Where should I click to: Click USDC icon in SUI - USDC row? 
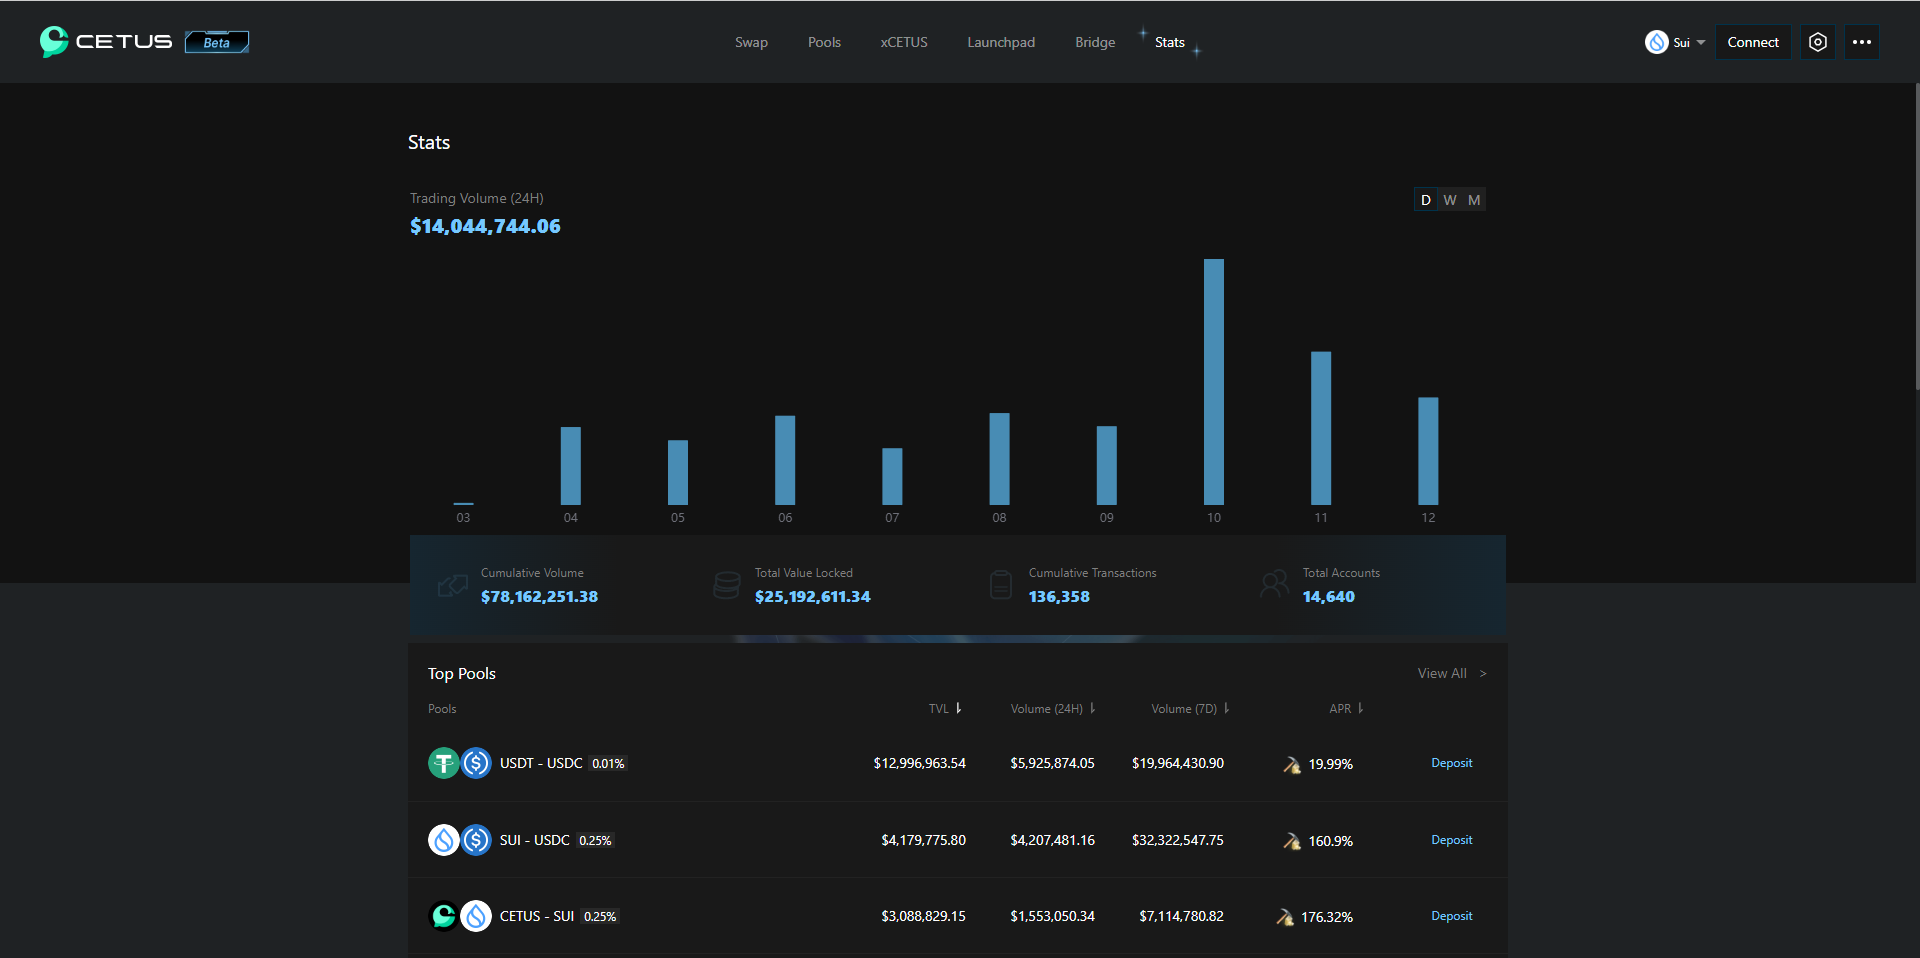476,840
